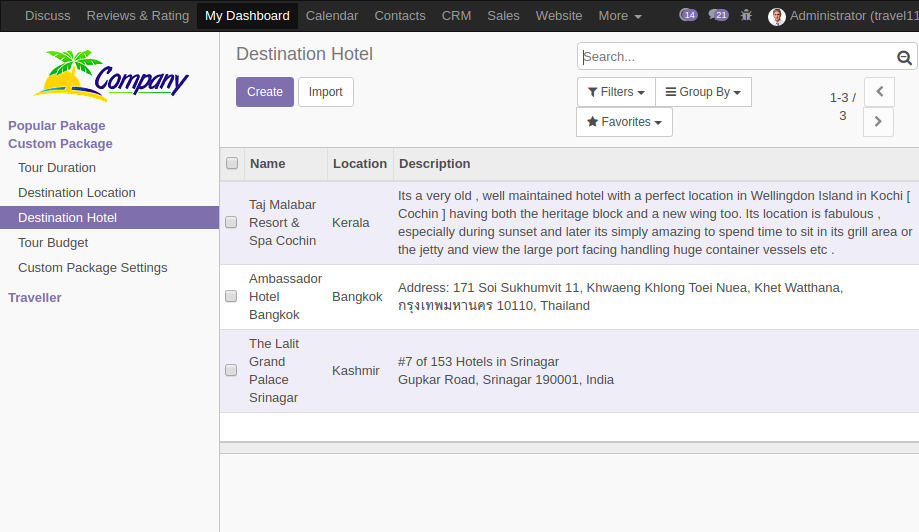This screenshot has height=532, width=919.
Task: Check the Taj Malabar Resort row checkbox
Action: point(231,222)
